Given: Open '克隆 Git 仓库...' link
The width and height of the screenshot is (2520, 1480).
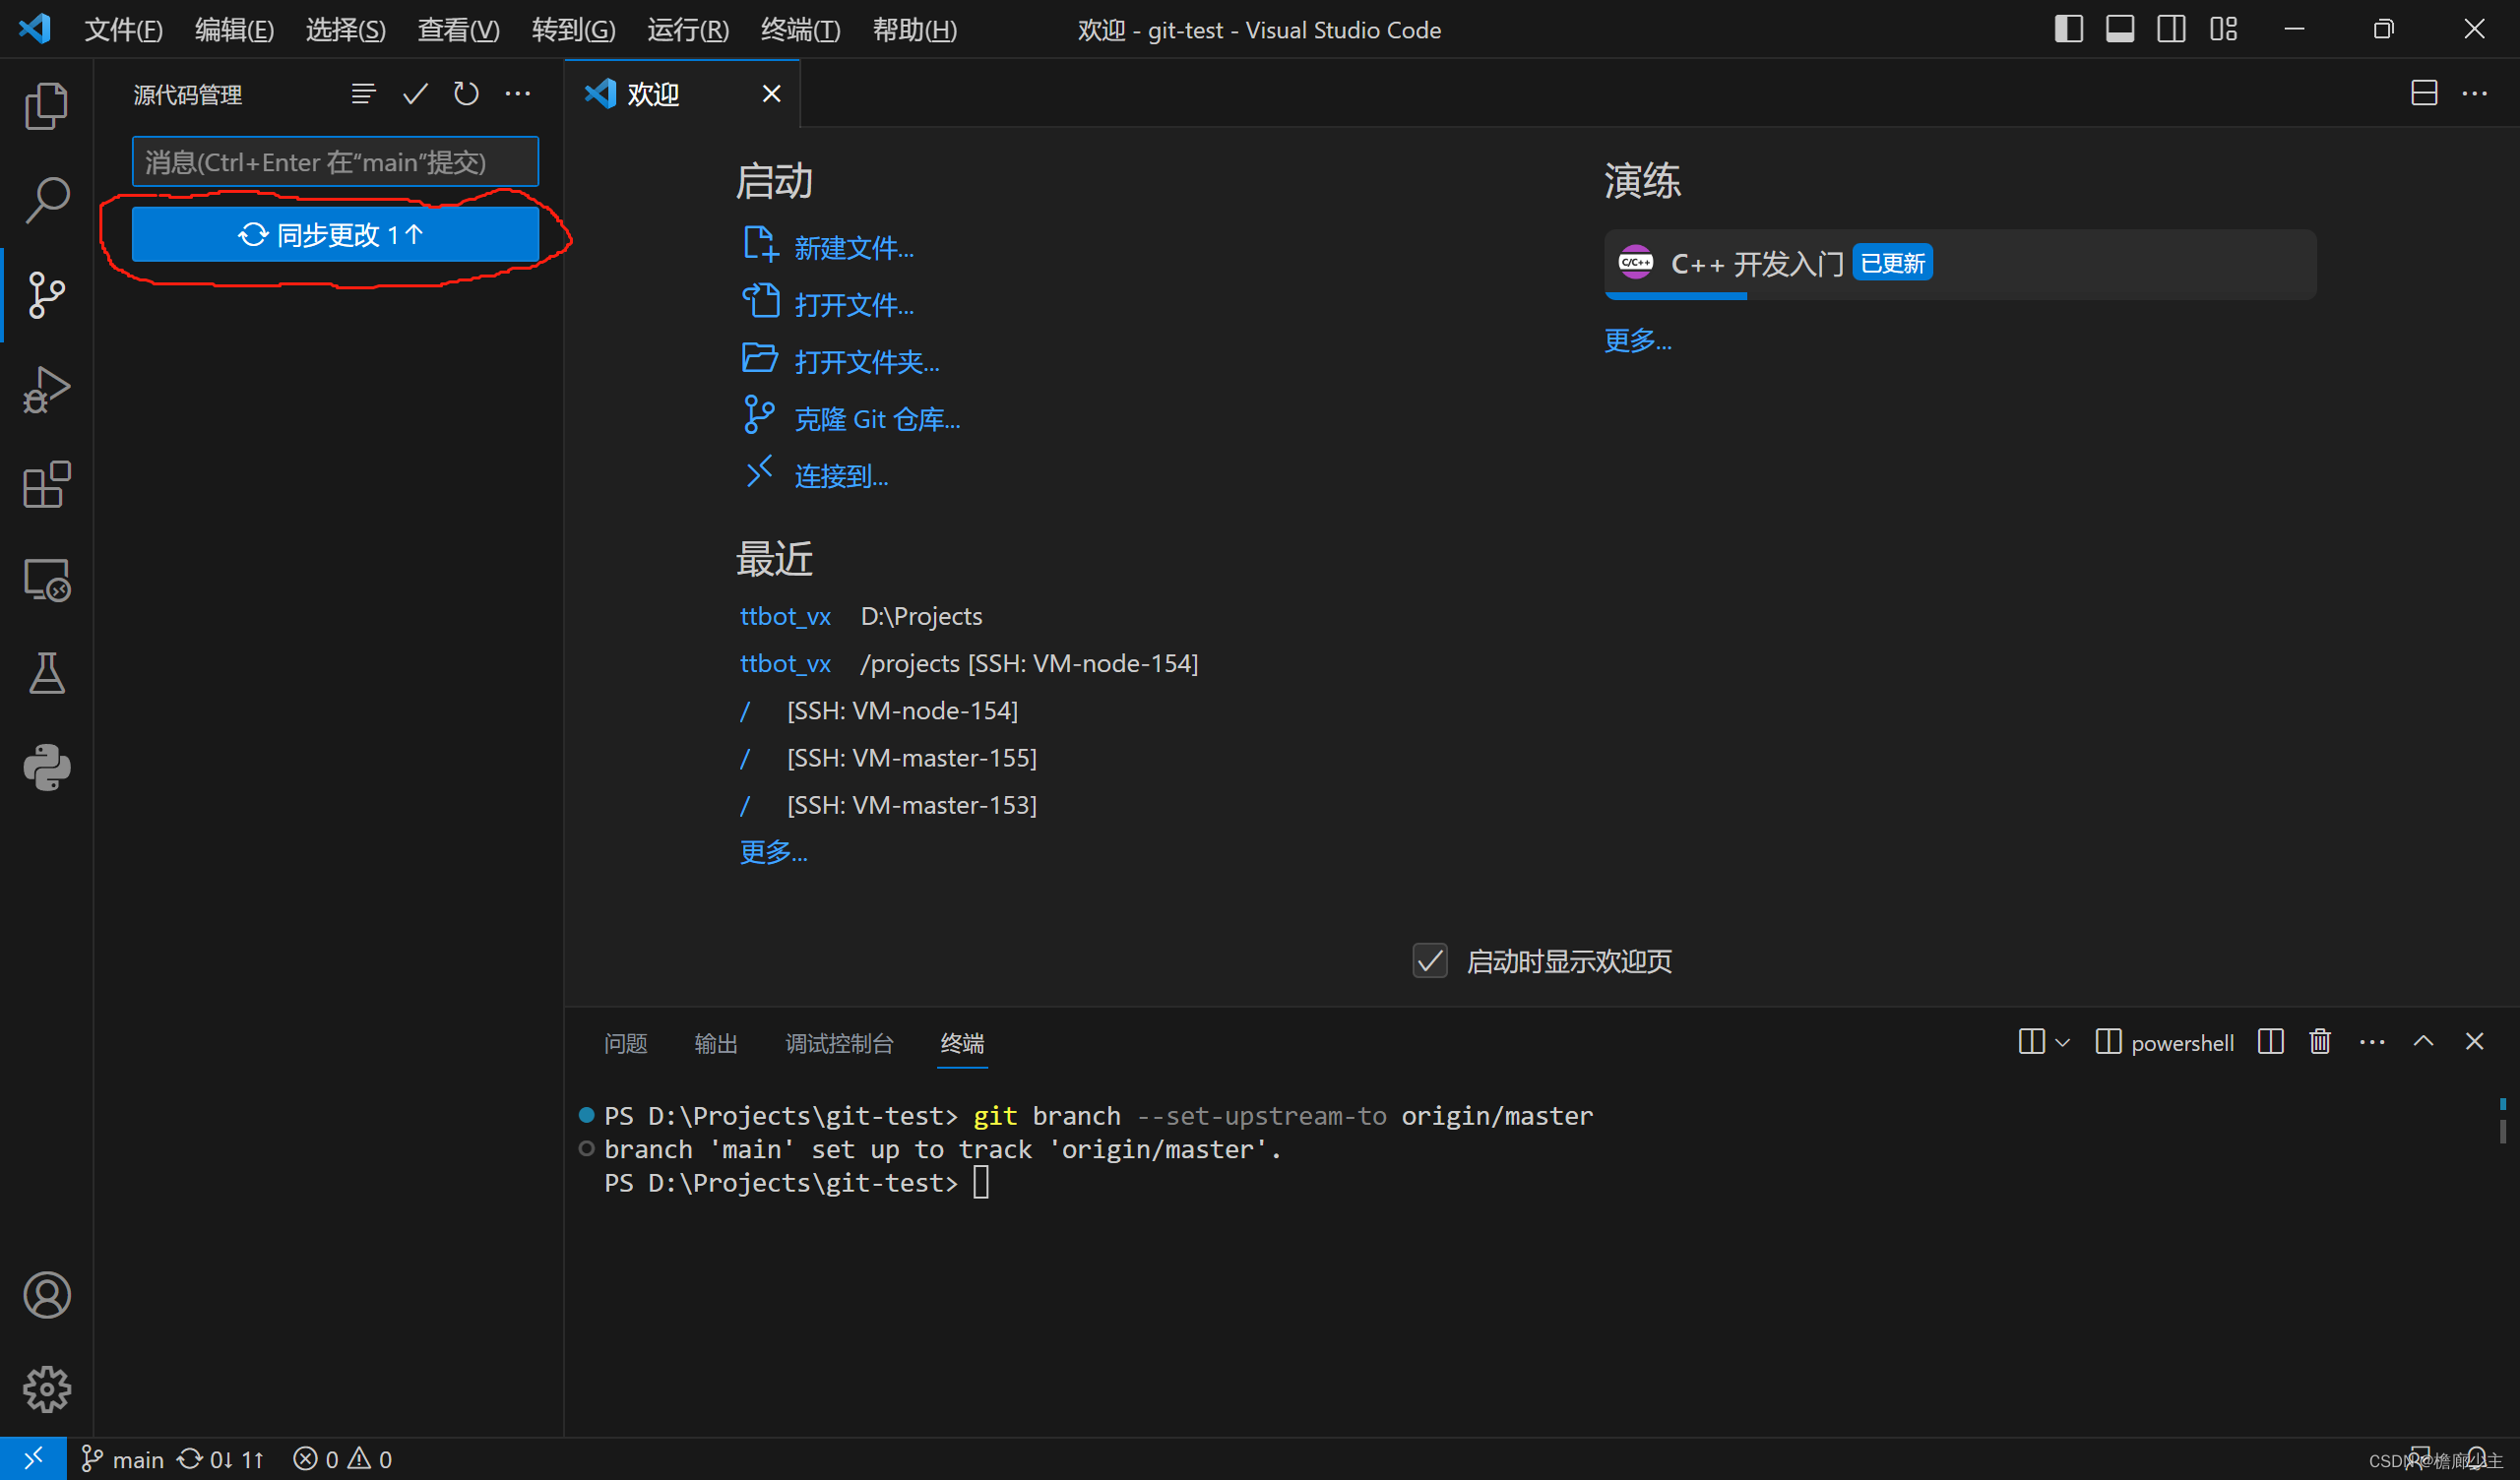Looking at the screenshot, I should 876,417.
